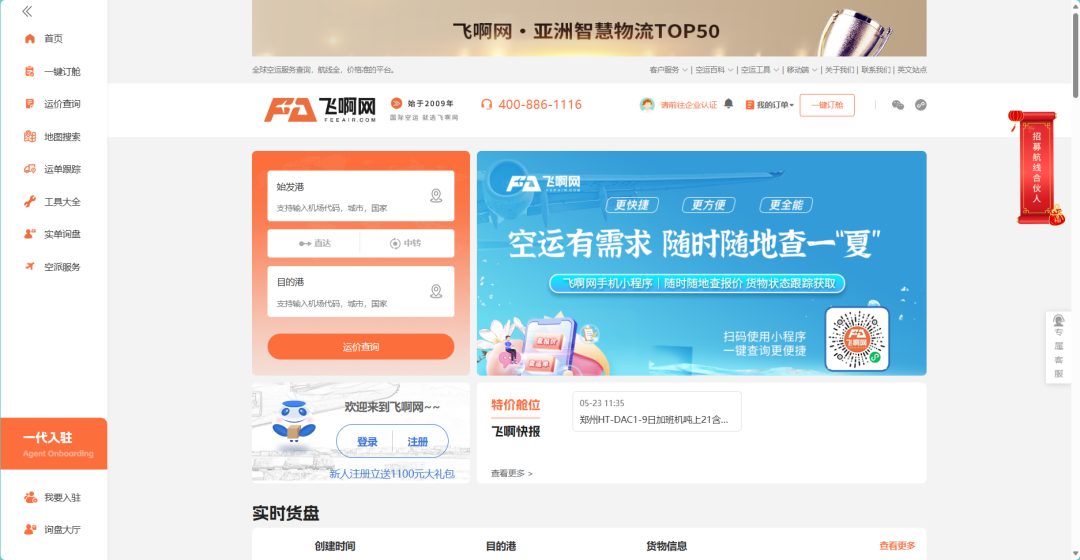Click the 询盘大厅 sidebar icon

30,530
